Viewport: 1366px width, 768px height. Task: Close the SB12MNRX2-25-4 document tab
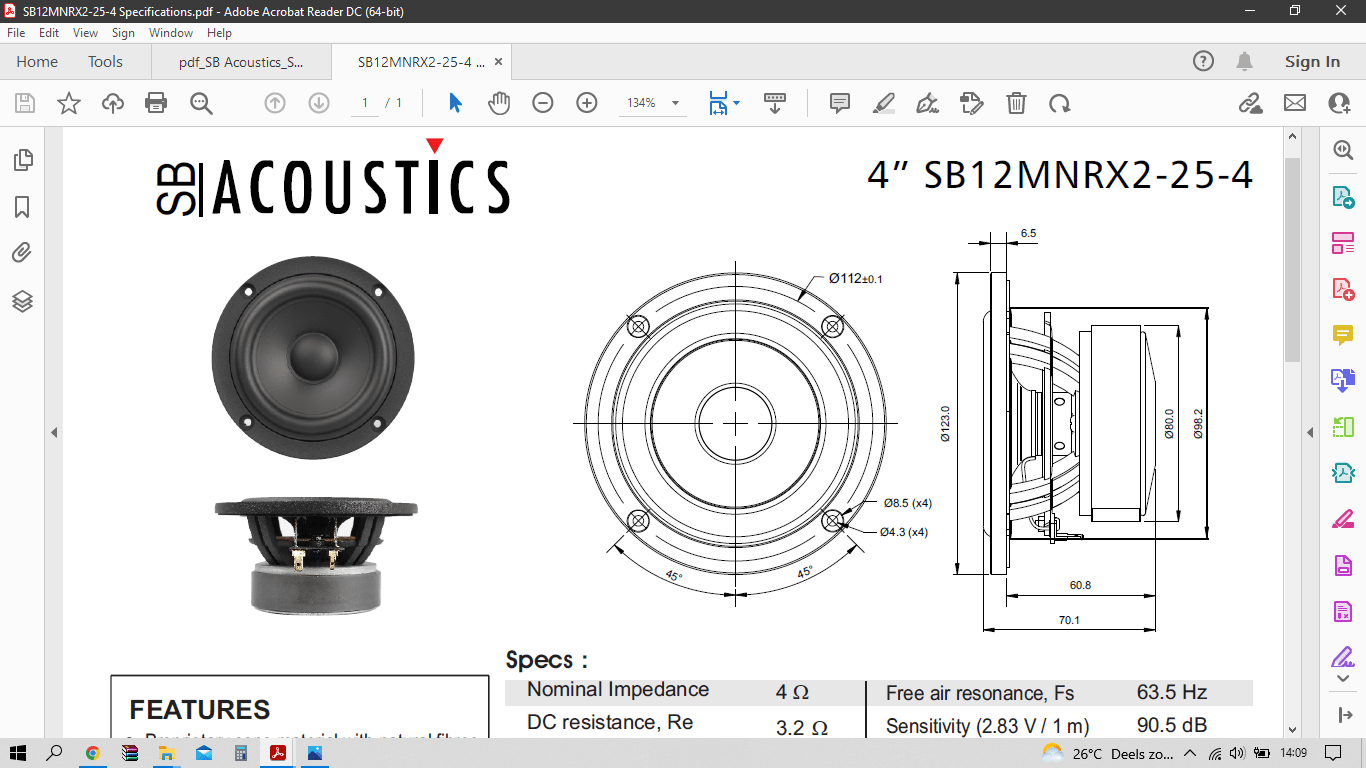pyautogui.click(x=498, y=62)
